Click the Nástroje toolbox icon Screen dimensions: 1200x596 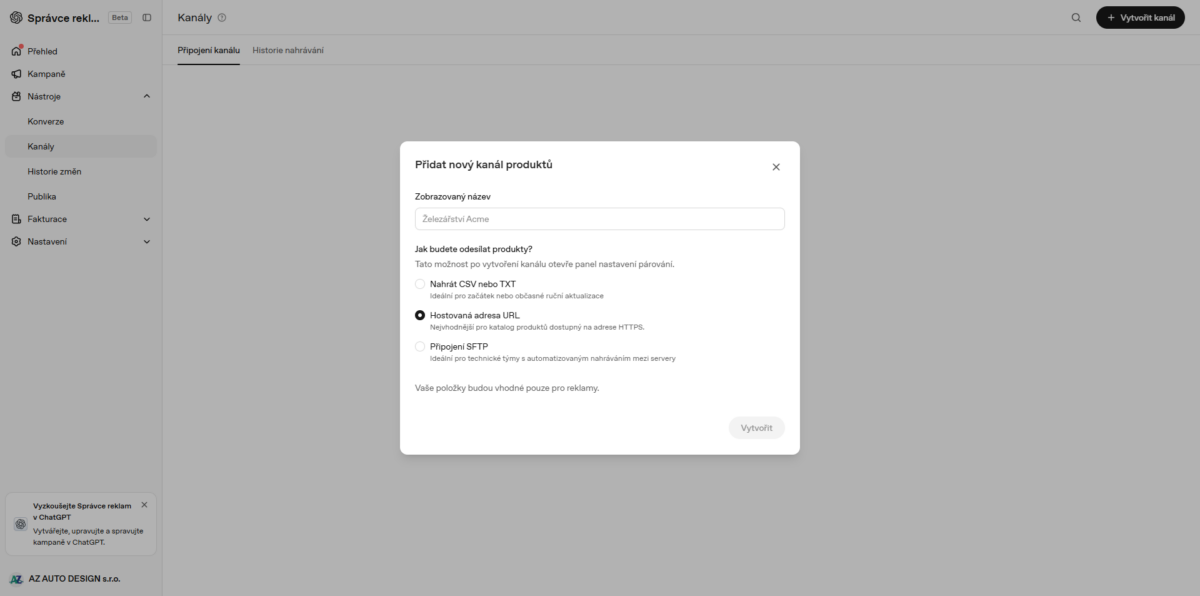pyautogui.click(x=16, y=96)
